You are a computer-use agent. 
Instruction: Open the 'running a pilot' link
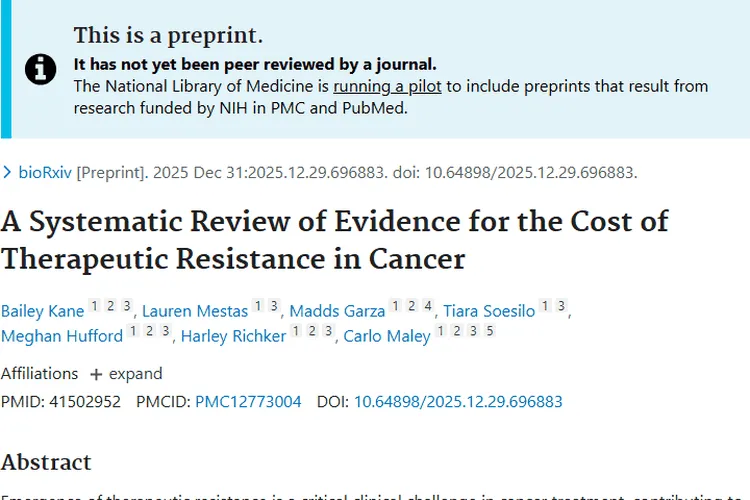point(387,86)
